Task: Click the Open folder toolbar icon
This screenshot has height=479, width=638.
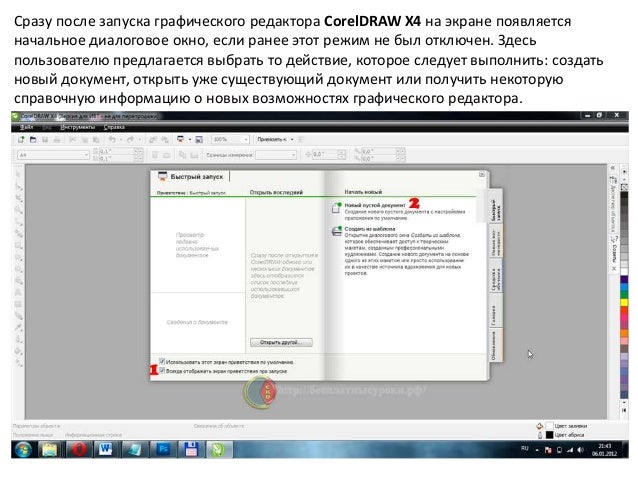Action: click(33, 140)
